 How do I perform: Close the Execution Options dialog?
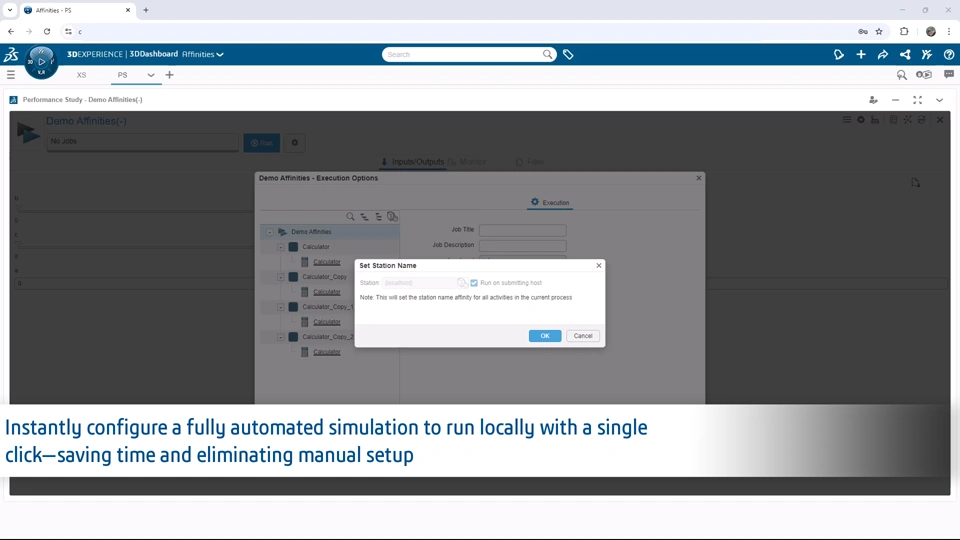click(x=699, y=178)
